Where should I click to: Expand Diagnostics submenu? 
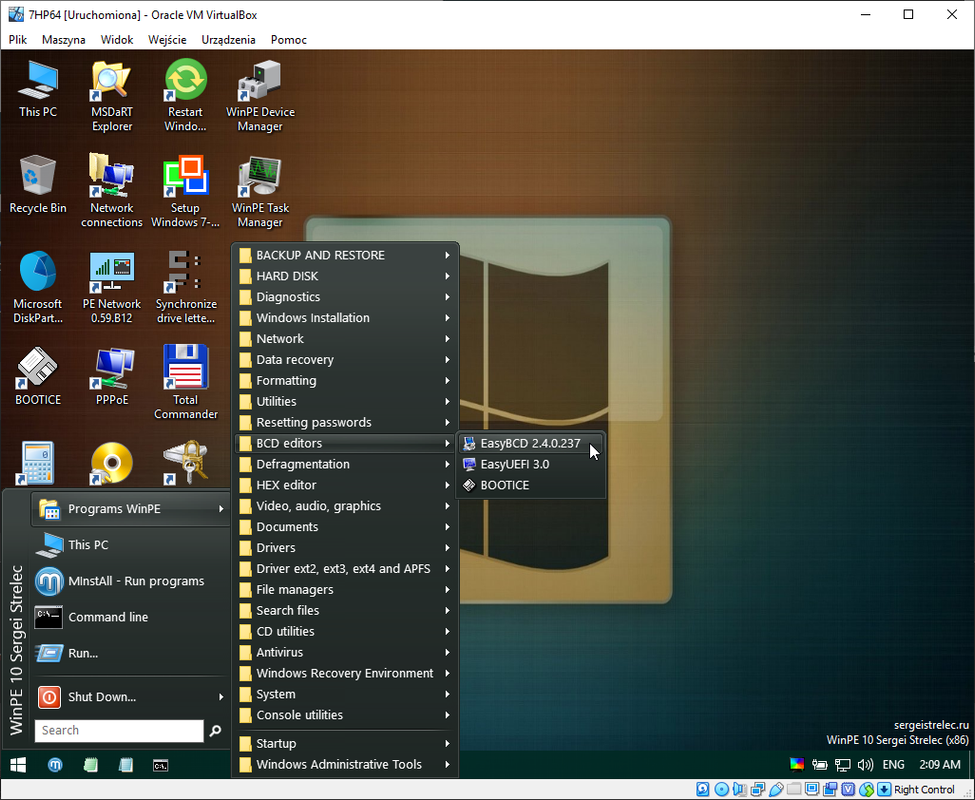point(345,297)
